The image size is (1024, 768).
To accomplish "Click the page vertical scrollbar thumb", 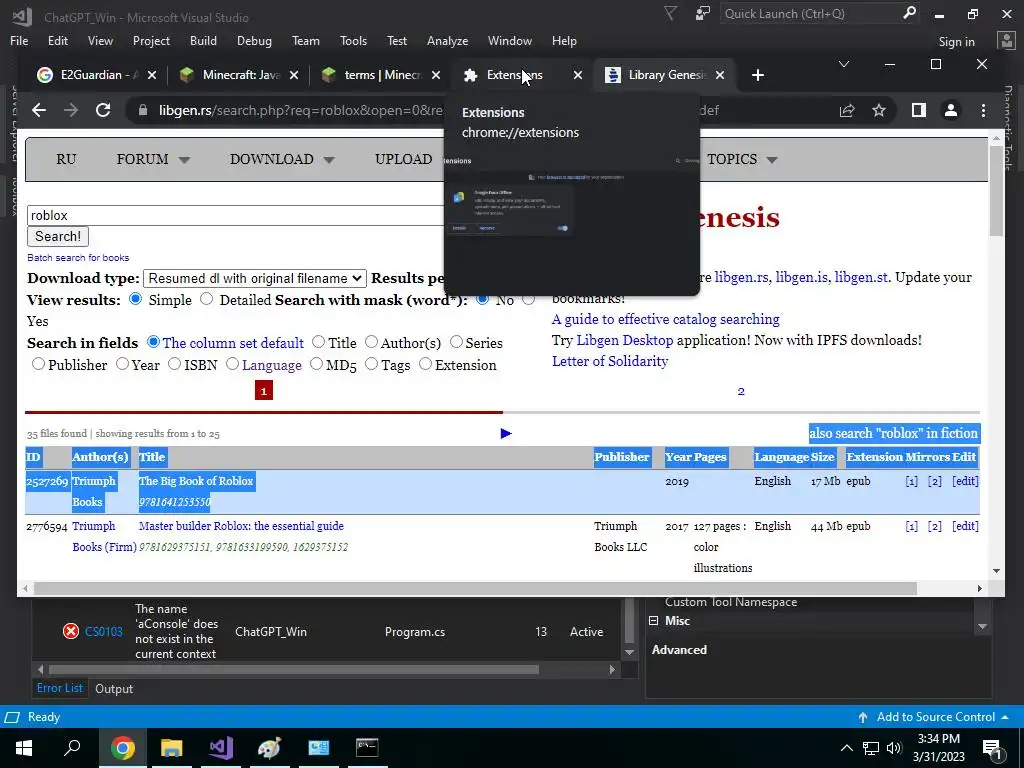I will [x=996, y=191].
